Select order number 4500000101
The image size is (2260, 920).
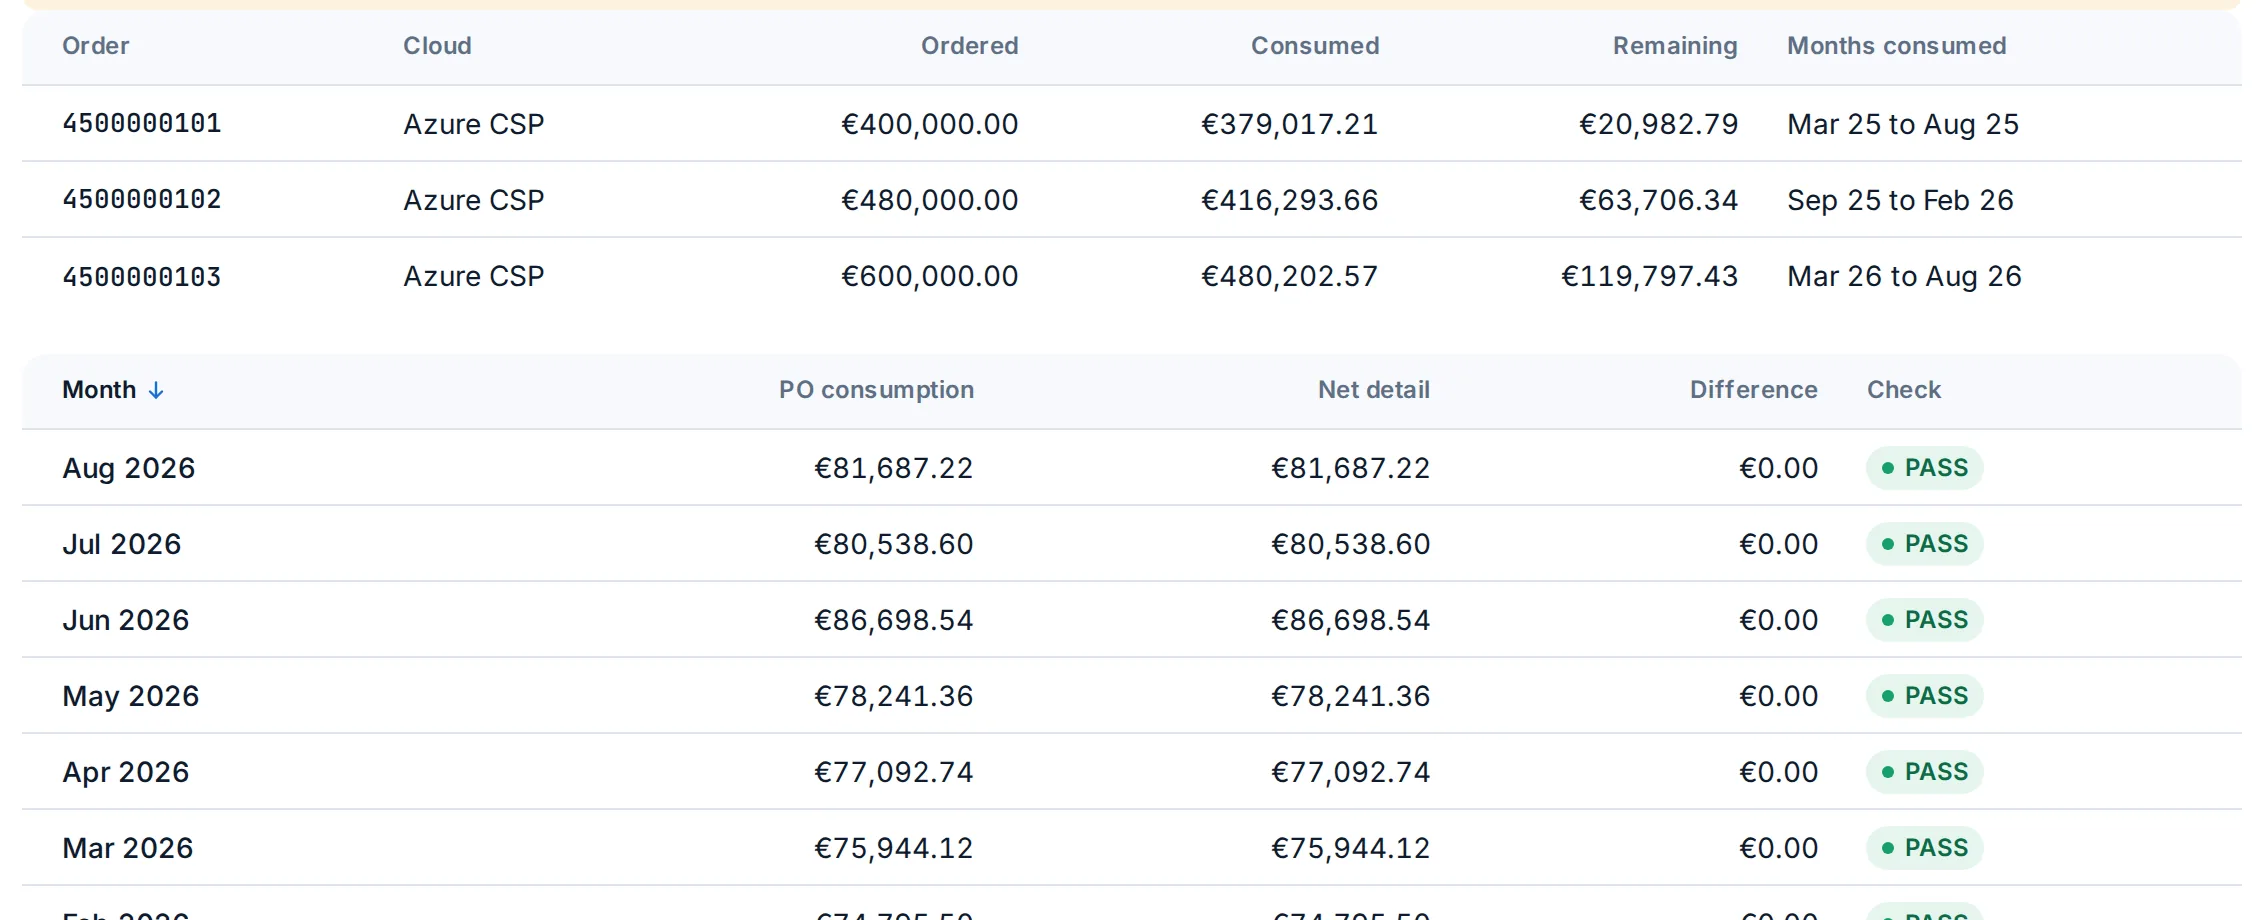pos(142,123)
